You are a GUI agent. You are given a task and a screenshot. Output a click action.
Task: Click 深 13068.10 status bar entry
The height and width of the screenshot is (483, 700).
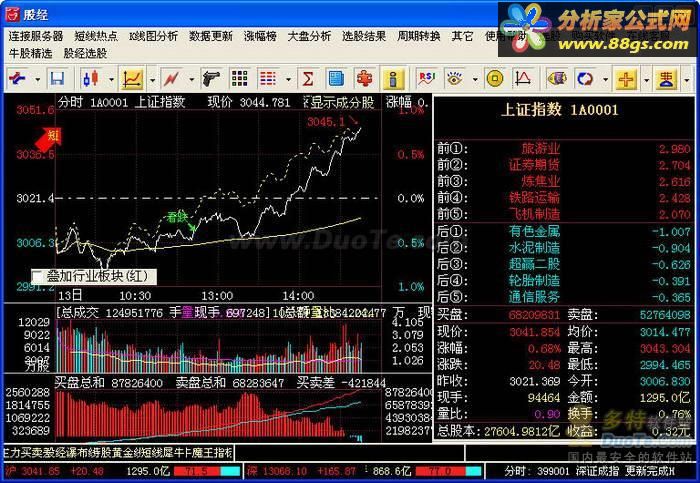(301, 471)
